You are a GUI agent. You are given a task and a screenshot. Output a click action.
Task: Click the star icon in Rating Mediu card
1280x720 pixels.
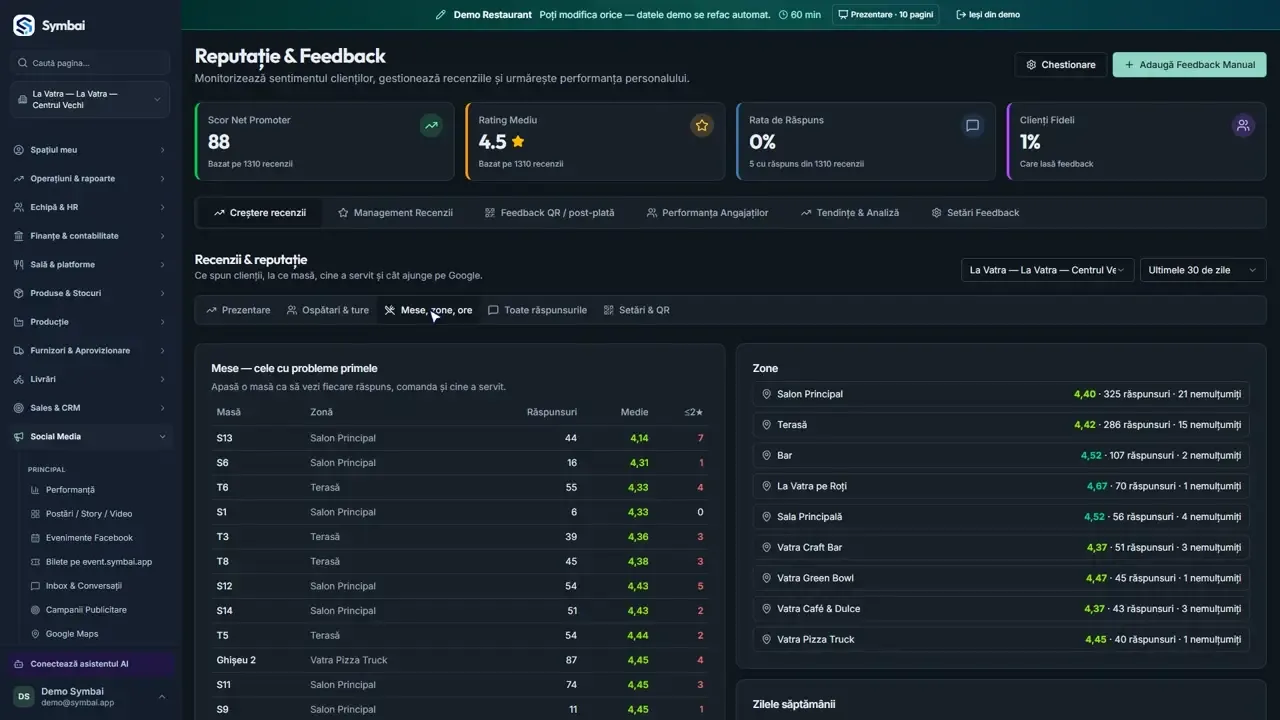[x=702, y=125]
